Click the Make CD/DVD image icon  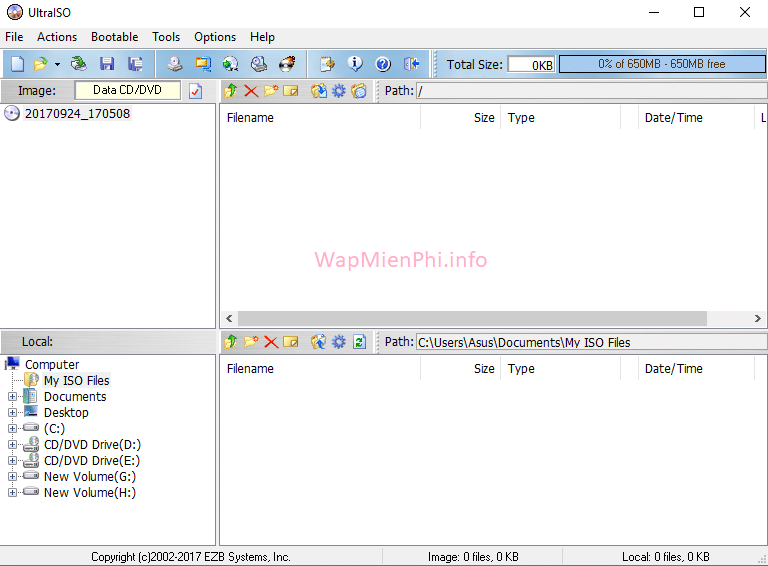tap(174, 64)
